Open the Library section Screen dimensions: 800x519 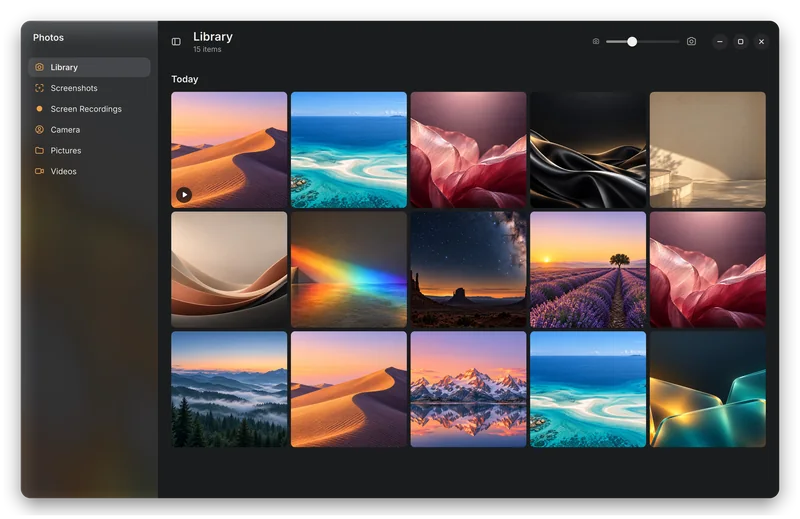tap(89, 67)
